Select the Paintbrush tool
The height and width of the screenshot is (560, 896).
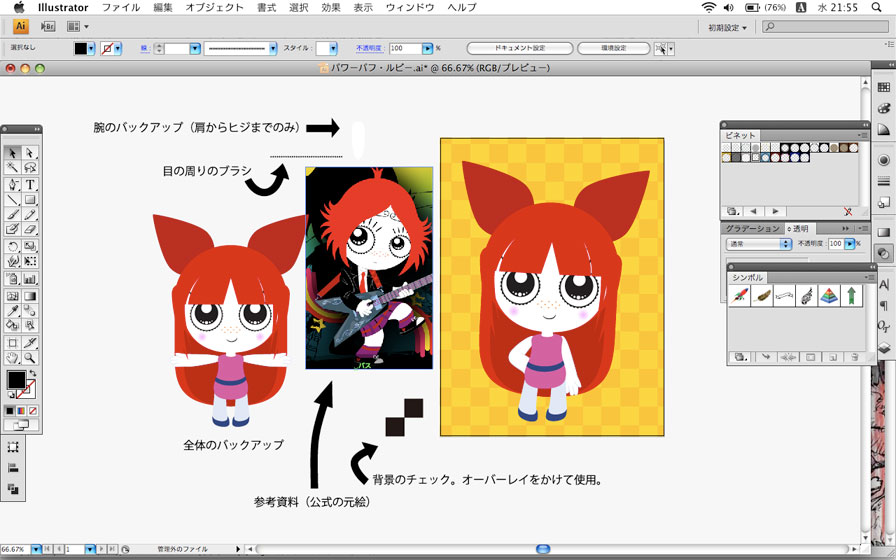pyautogui.click(x=12, y=214)
